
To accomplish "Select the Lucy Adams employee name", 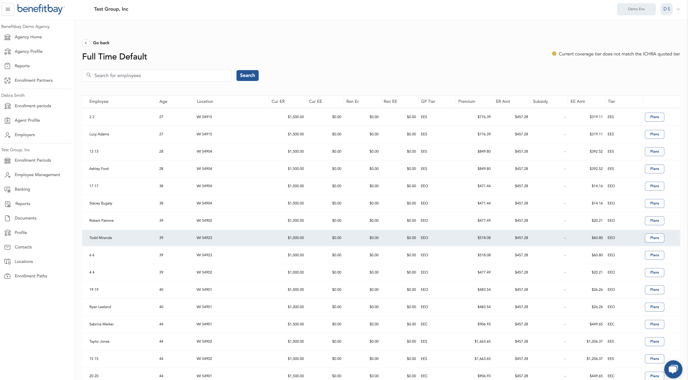I will [x=99, y=134].
